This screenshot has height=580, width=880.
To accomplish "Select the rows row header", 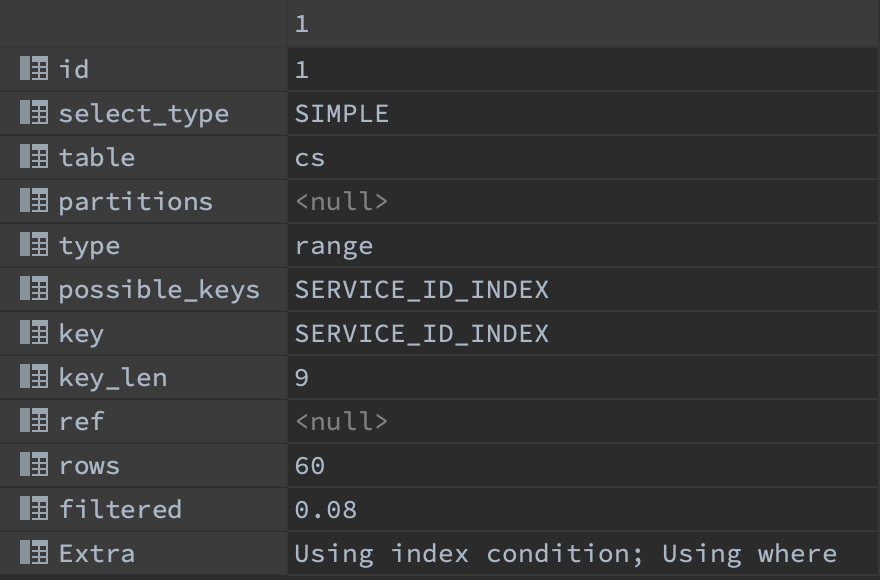I will [89, 466].
